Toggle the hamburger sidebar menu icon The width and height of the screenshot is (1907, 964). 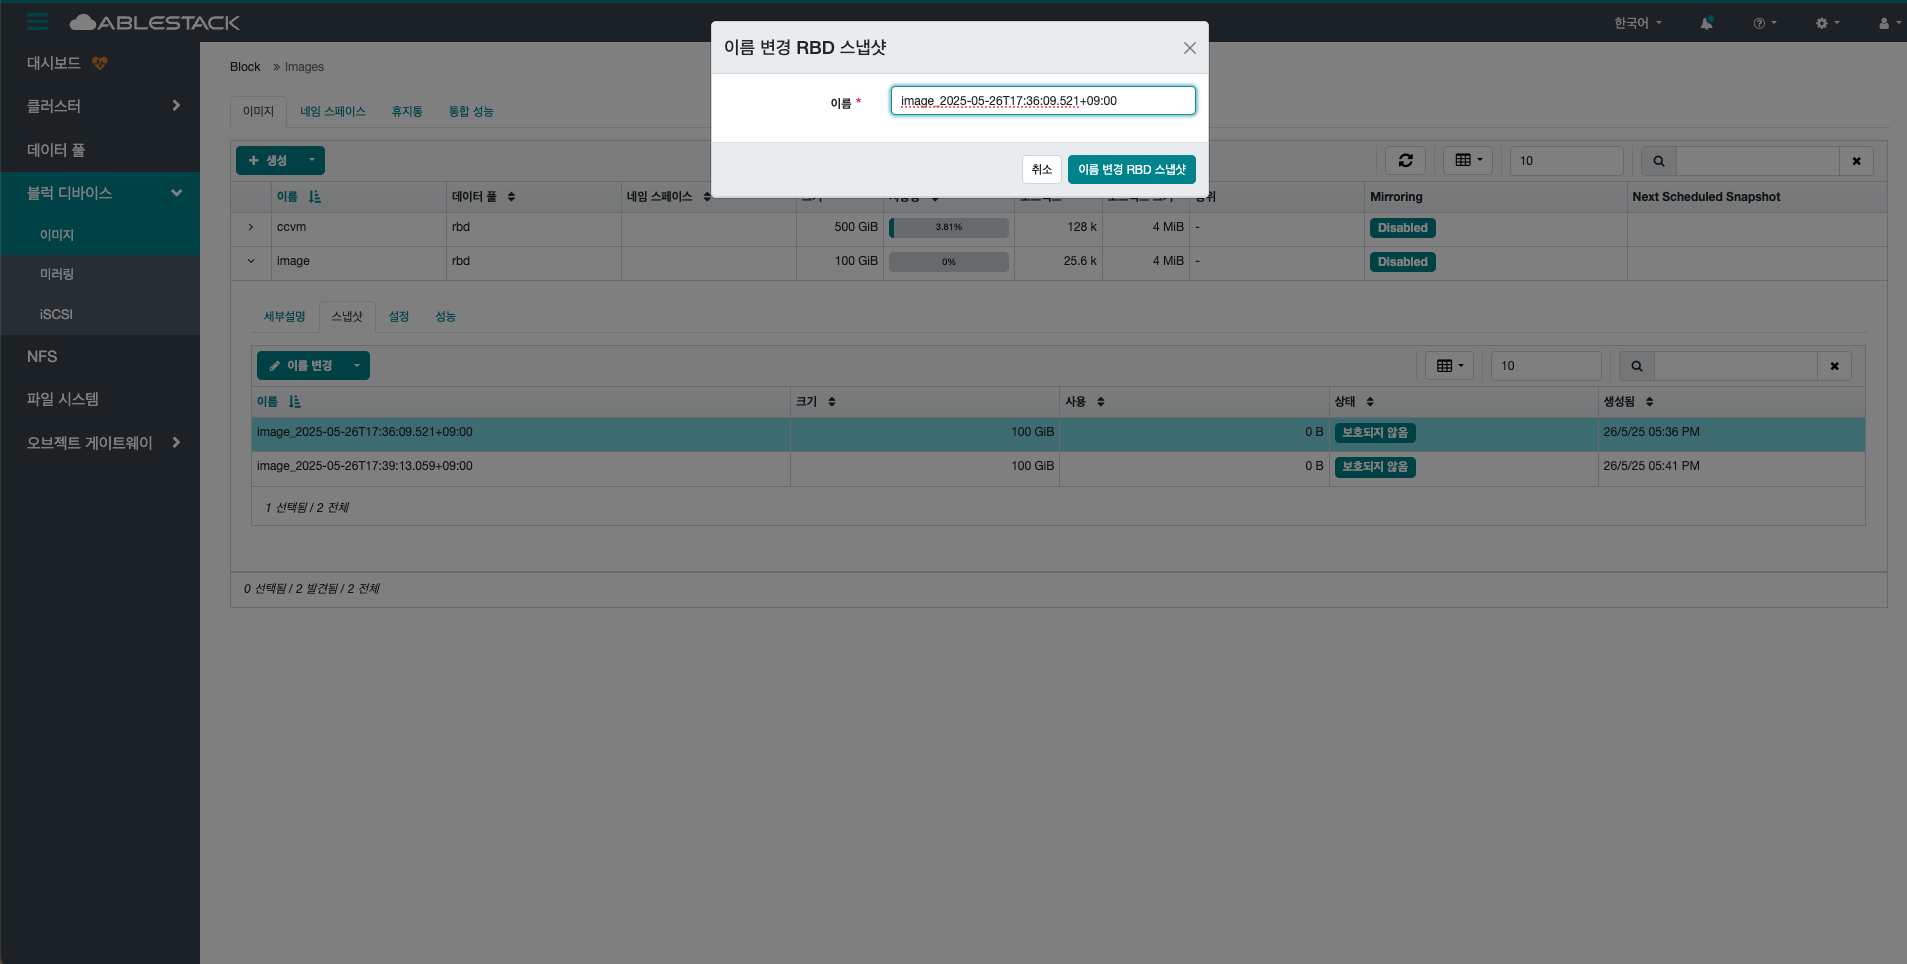click(x=38, y=22)
